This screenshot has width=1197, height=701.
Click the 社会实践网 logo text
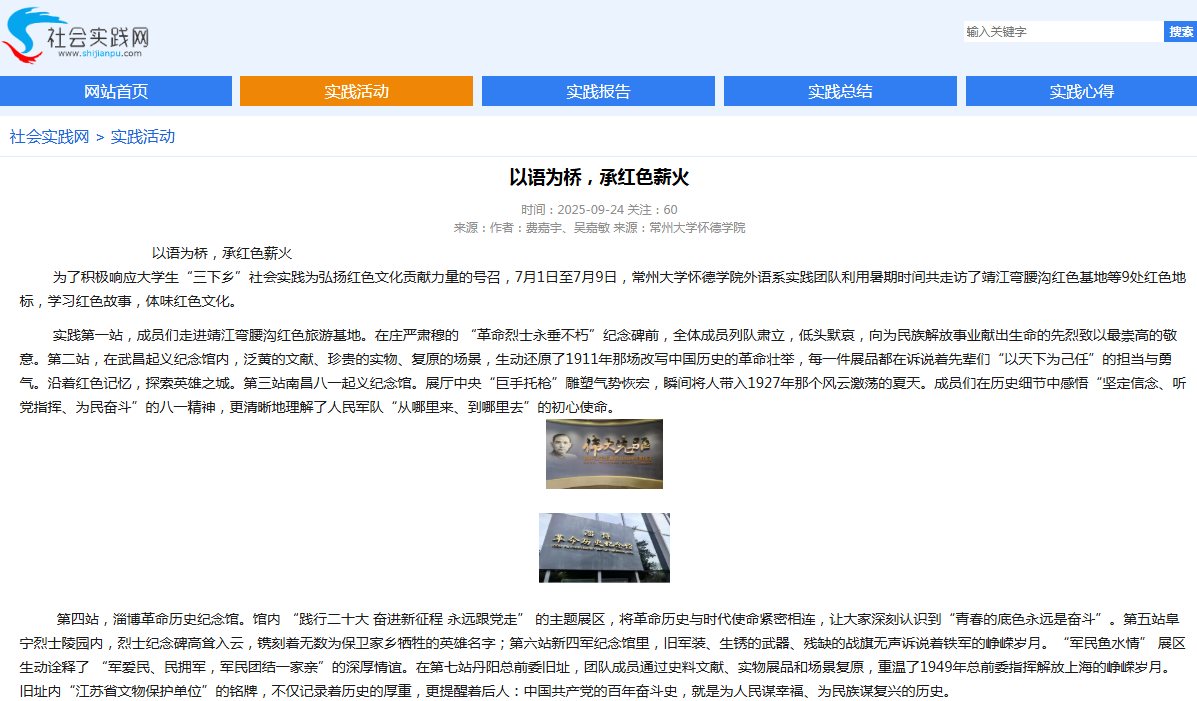98,37
